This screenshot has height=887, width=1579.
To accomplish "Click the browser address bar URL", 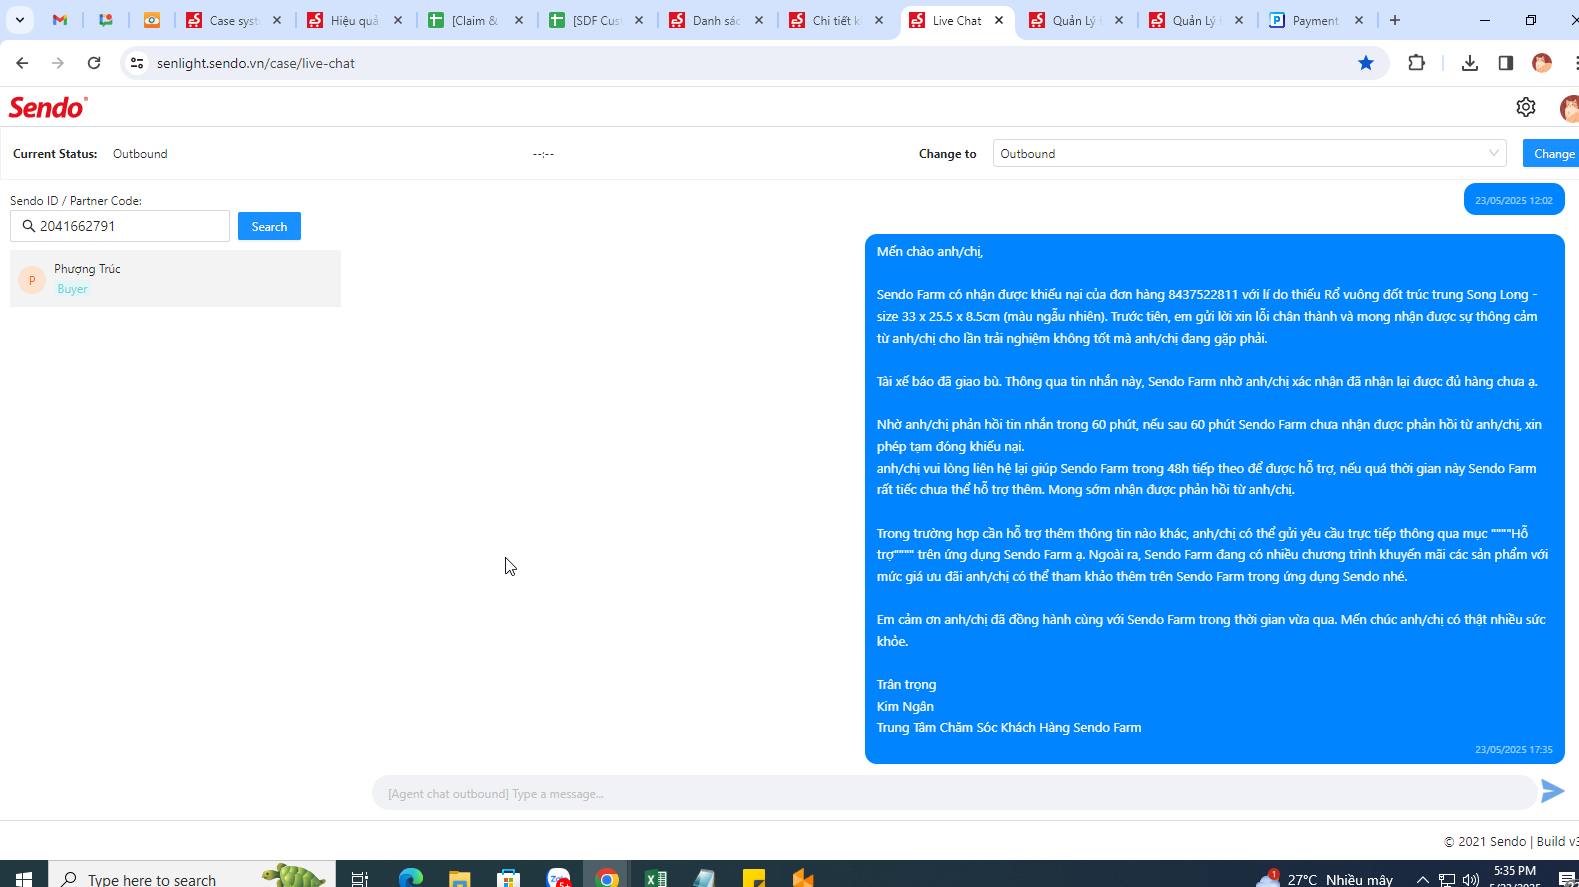I will (256, 63).
